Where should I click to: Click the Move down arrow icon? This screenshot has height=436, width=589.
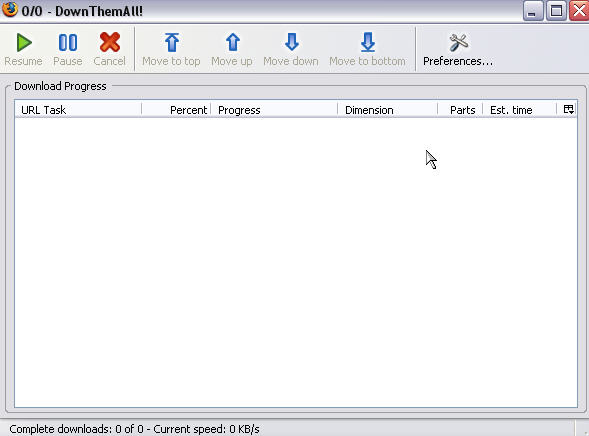point(291,42)
